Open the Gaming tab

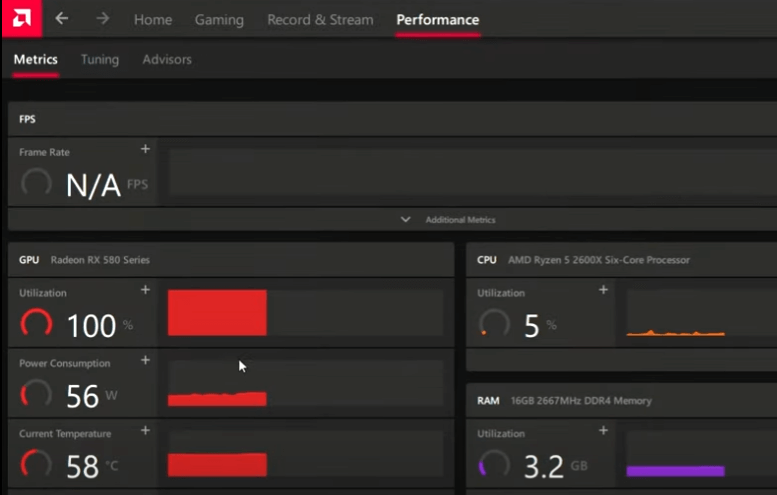pos(219,20)
